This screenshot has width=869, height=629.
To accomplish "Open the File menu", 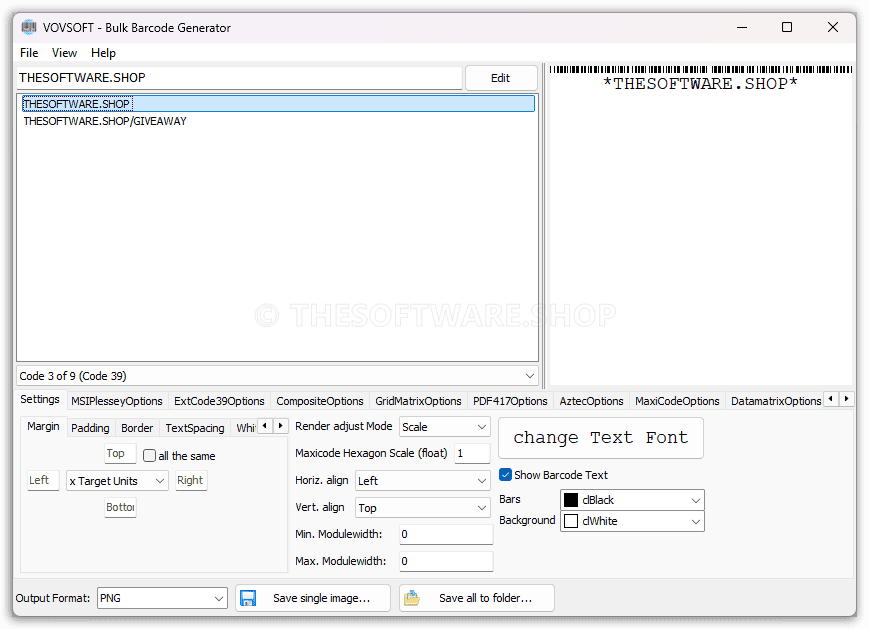I will [29, 53].
